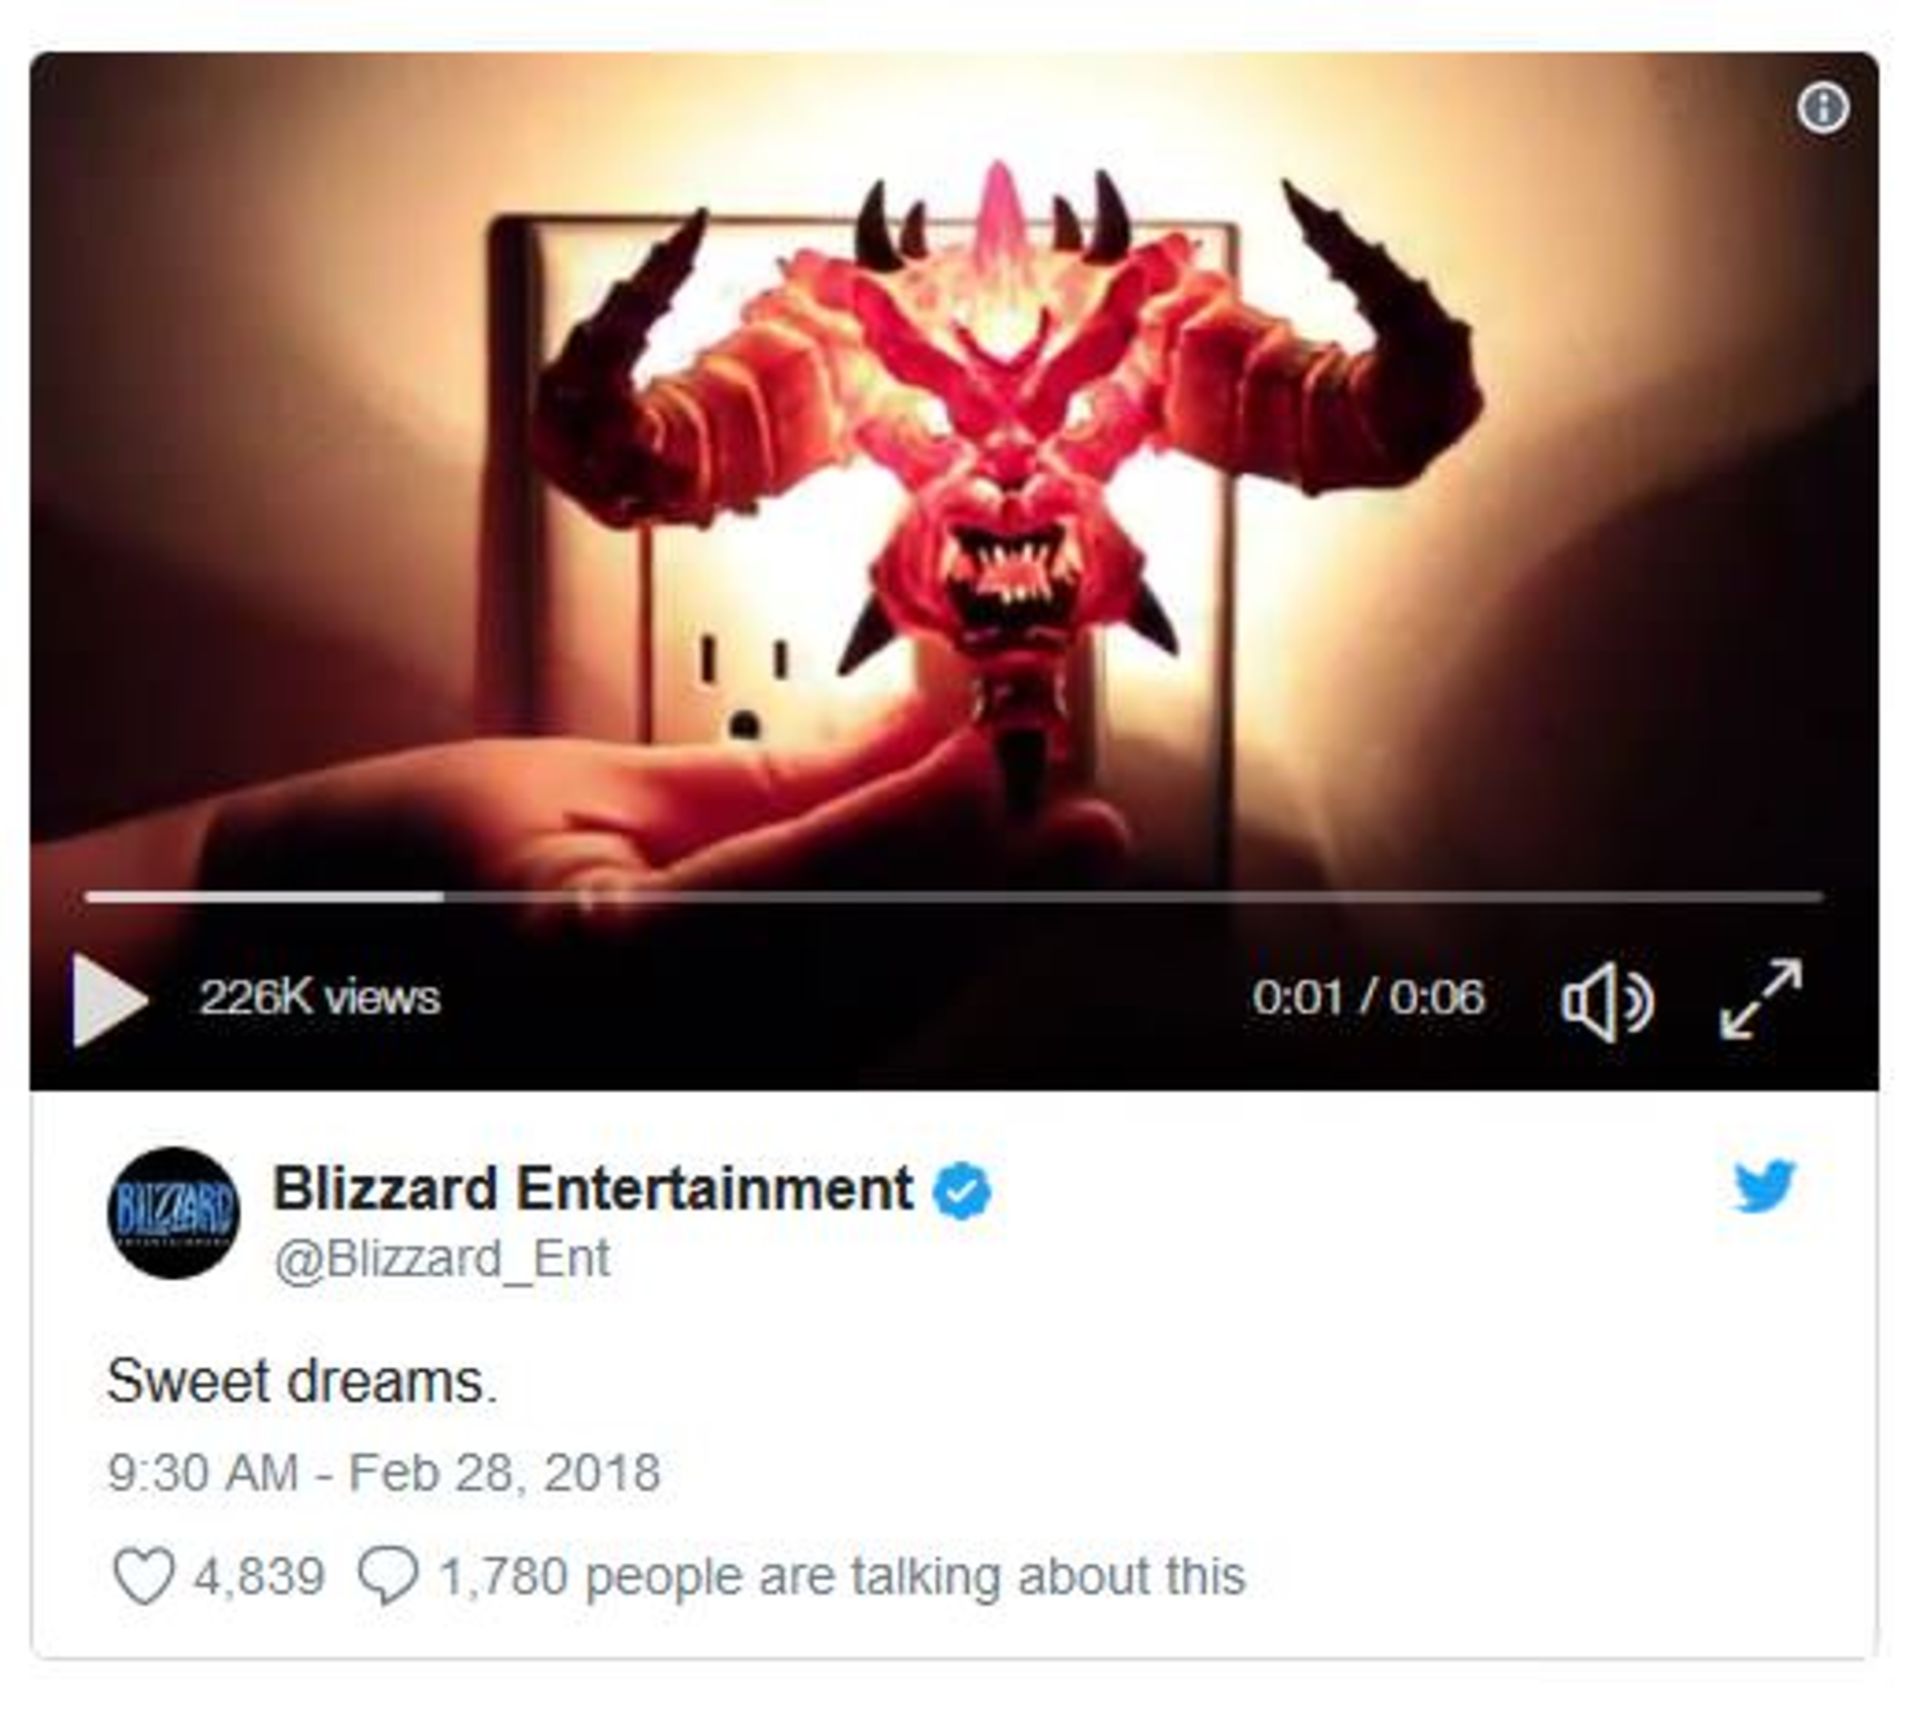The width and height of the screenshot is (1920, 1731).
Task: Click the info icon on the video
Action: 1823,107
